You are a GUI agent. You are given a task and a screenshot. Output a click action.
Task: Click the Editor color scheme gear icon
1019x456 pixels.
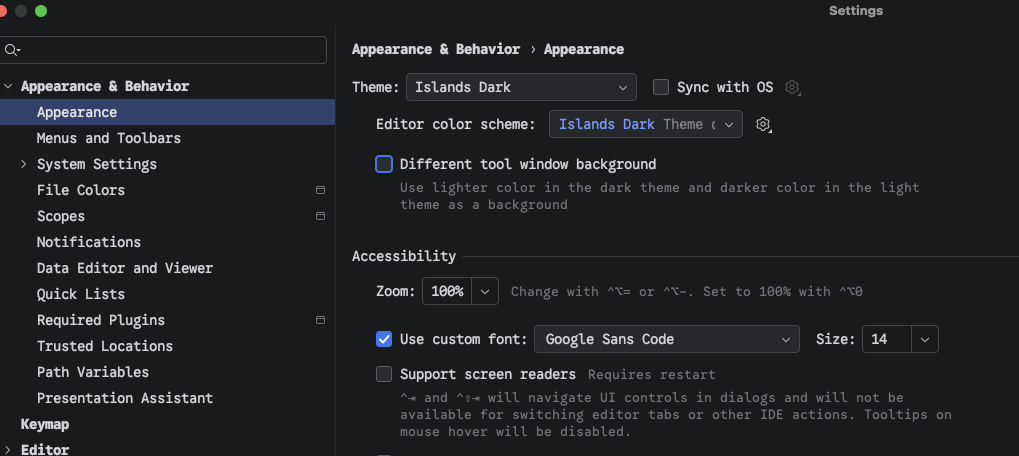click(x=764, y=124)
